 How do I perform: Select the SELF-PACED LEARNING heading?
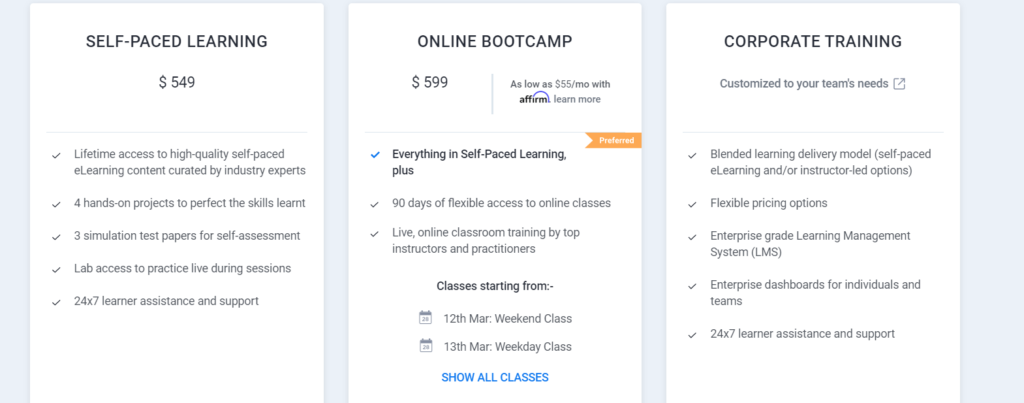[177, 42]
